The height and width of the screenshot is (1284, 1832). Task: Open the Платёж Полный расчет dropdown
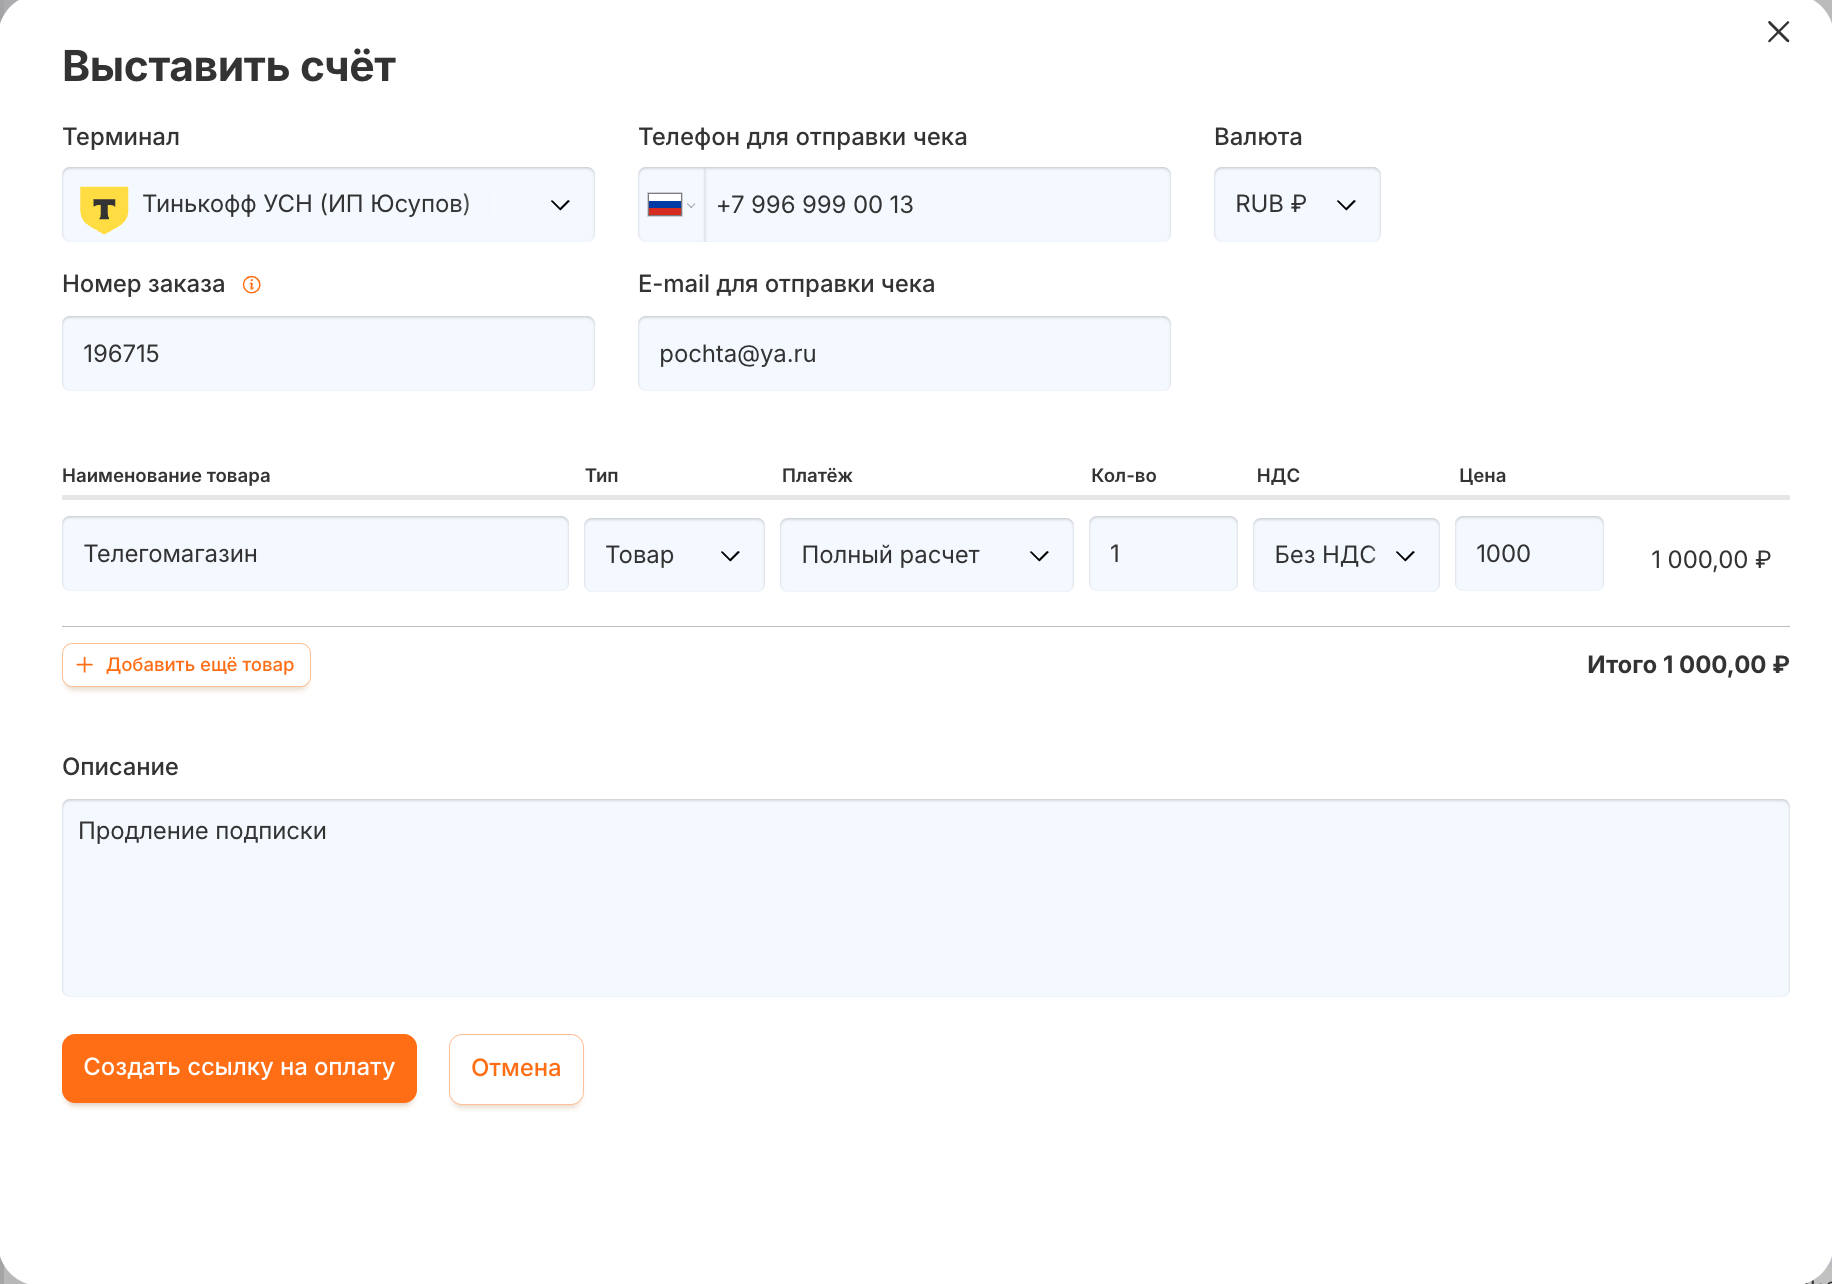(x=926, y=554)
